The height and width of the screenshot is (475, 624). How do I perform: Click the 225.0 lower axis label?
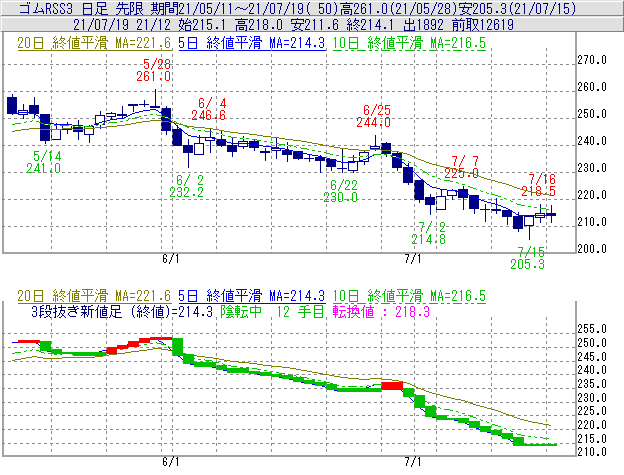[x=592, y=411]
